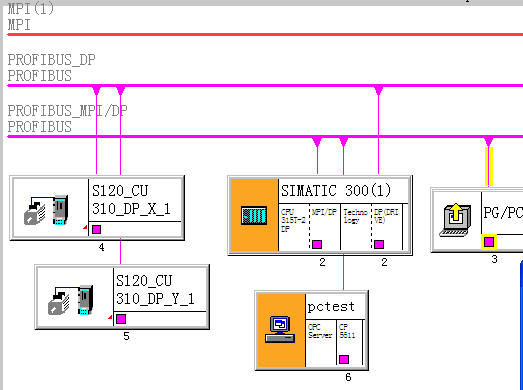Click node address 6 under pctest
Viewport: 523px width, 390px height.
[348, 377]
